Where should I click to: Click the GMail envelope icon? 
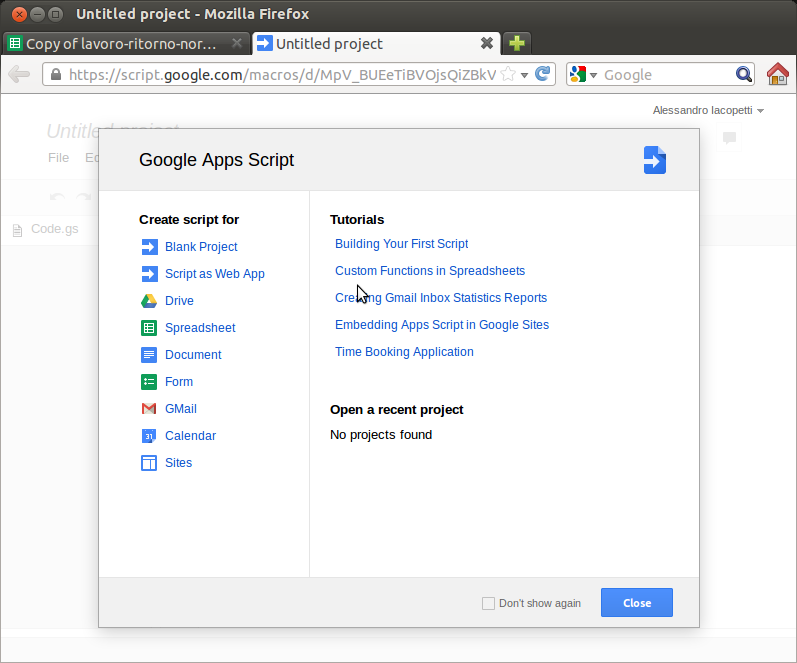pos(149,408)
